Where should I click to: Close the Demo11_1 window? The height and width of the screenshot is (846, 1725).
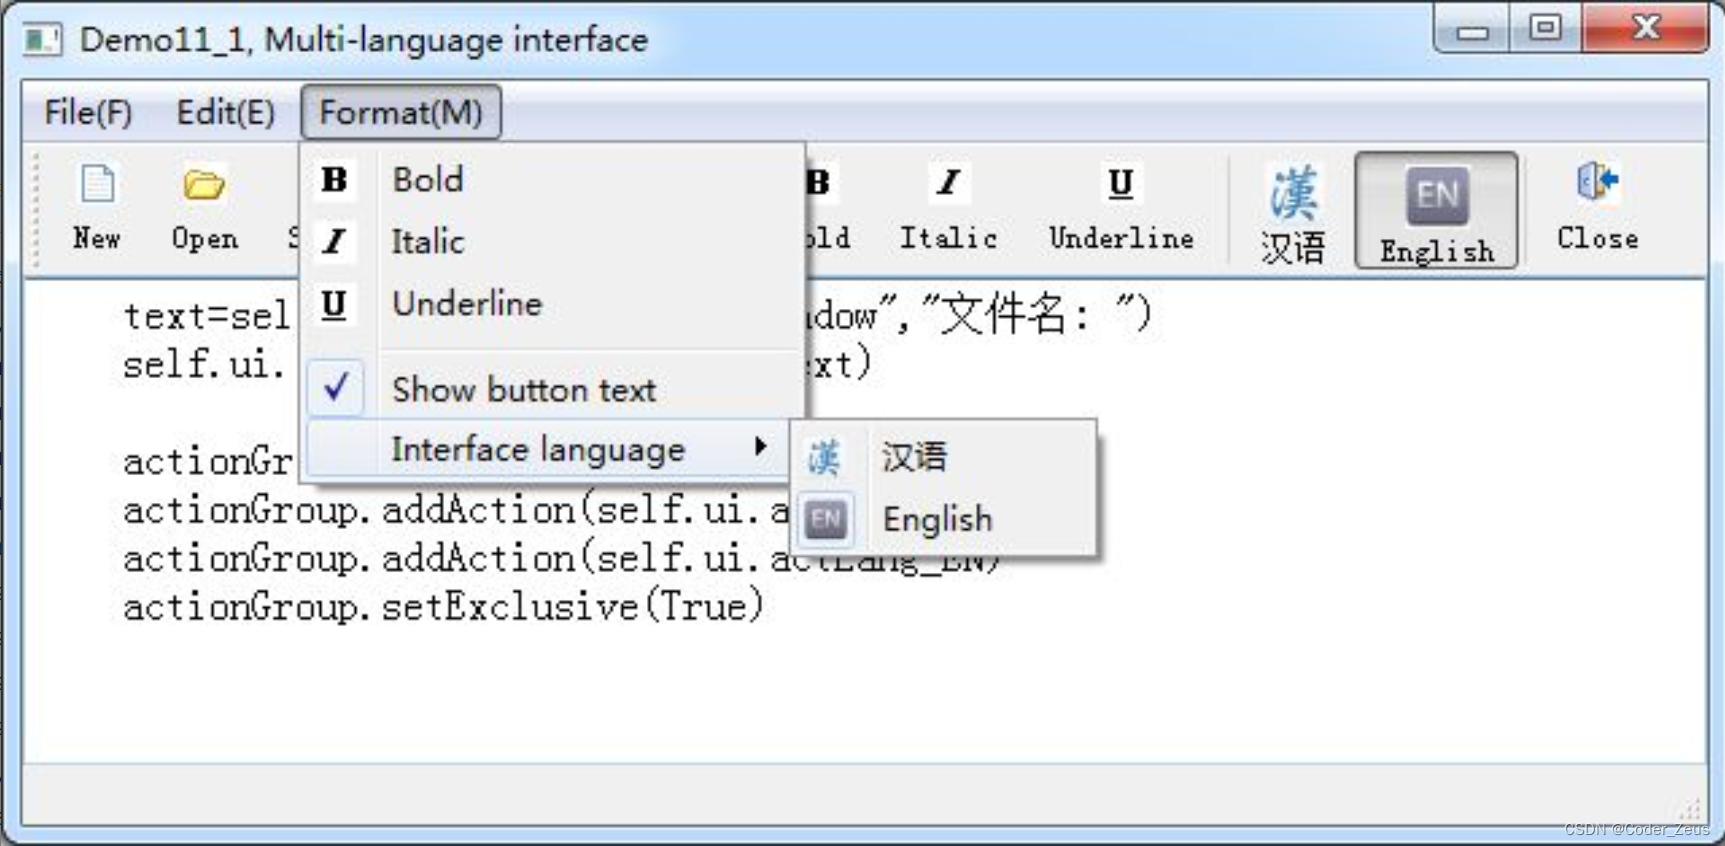pos(1646,27)
